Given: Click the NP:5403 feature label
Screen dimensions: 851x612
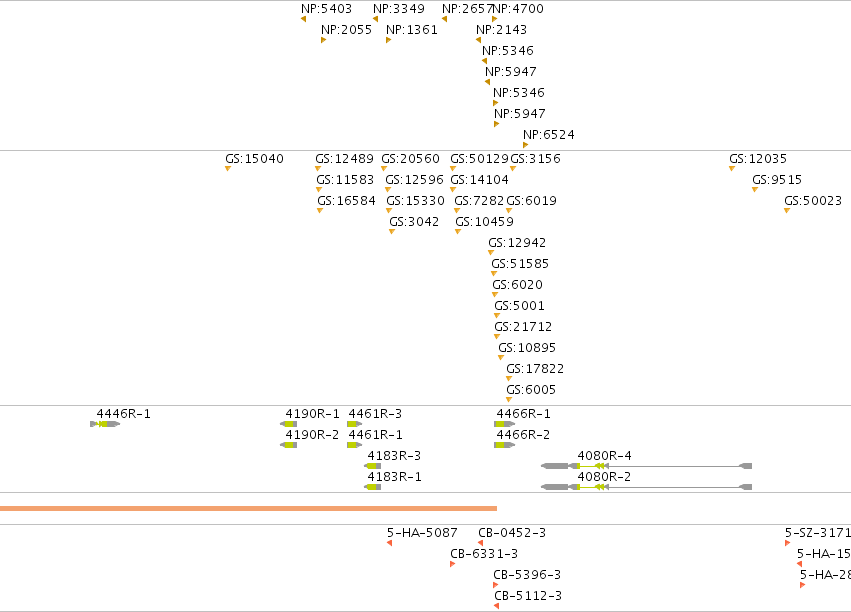Looking at the screenshot, I should pyautogui.click(x=326, y=9).
